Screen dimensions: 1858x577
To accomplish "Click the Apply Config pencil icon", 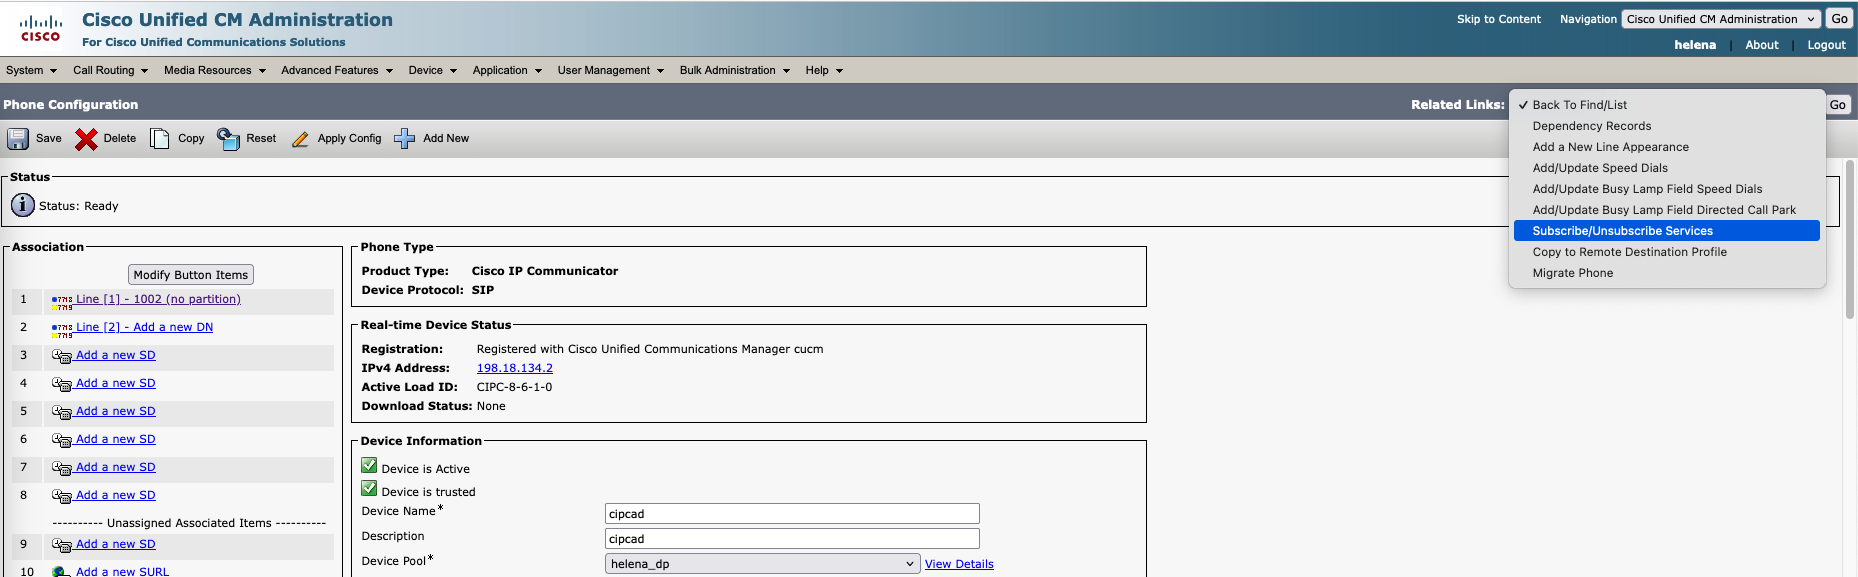I will tap(300, 139).
